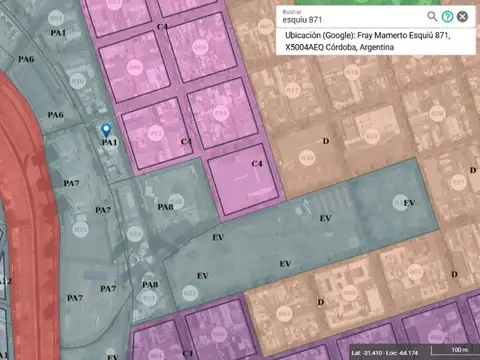
Task: Click parcel circle 001 above top PA1 label
Action: click(x=56, y=18)
